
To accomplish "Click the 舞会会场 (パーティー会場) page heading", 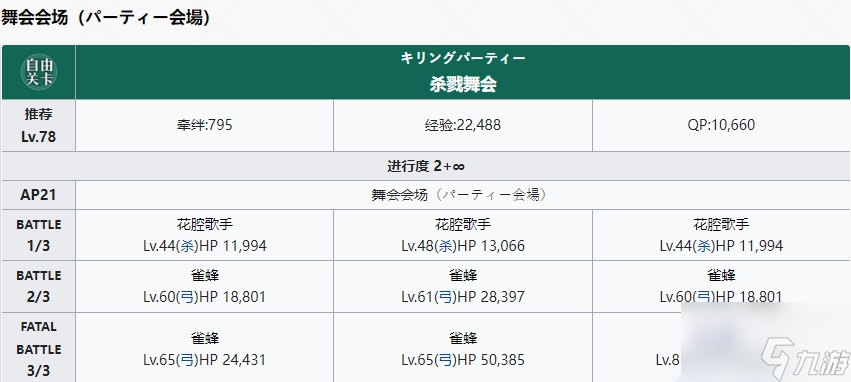I will pos(106,17).
